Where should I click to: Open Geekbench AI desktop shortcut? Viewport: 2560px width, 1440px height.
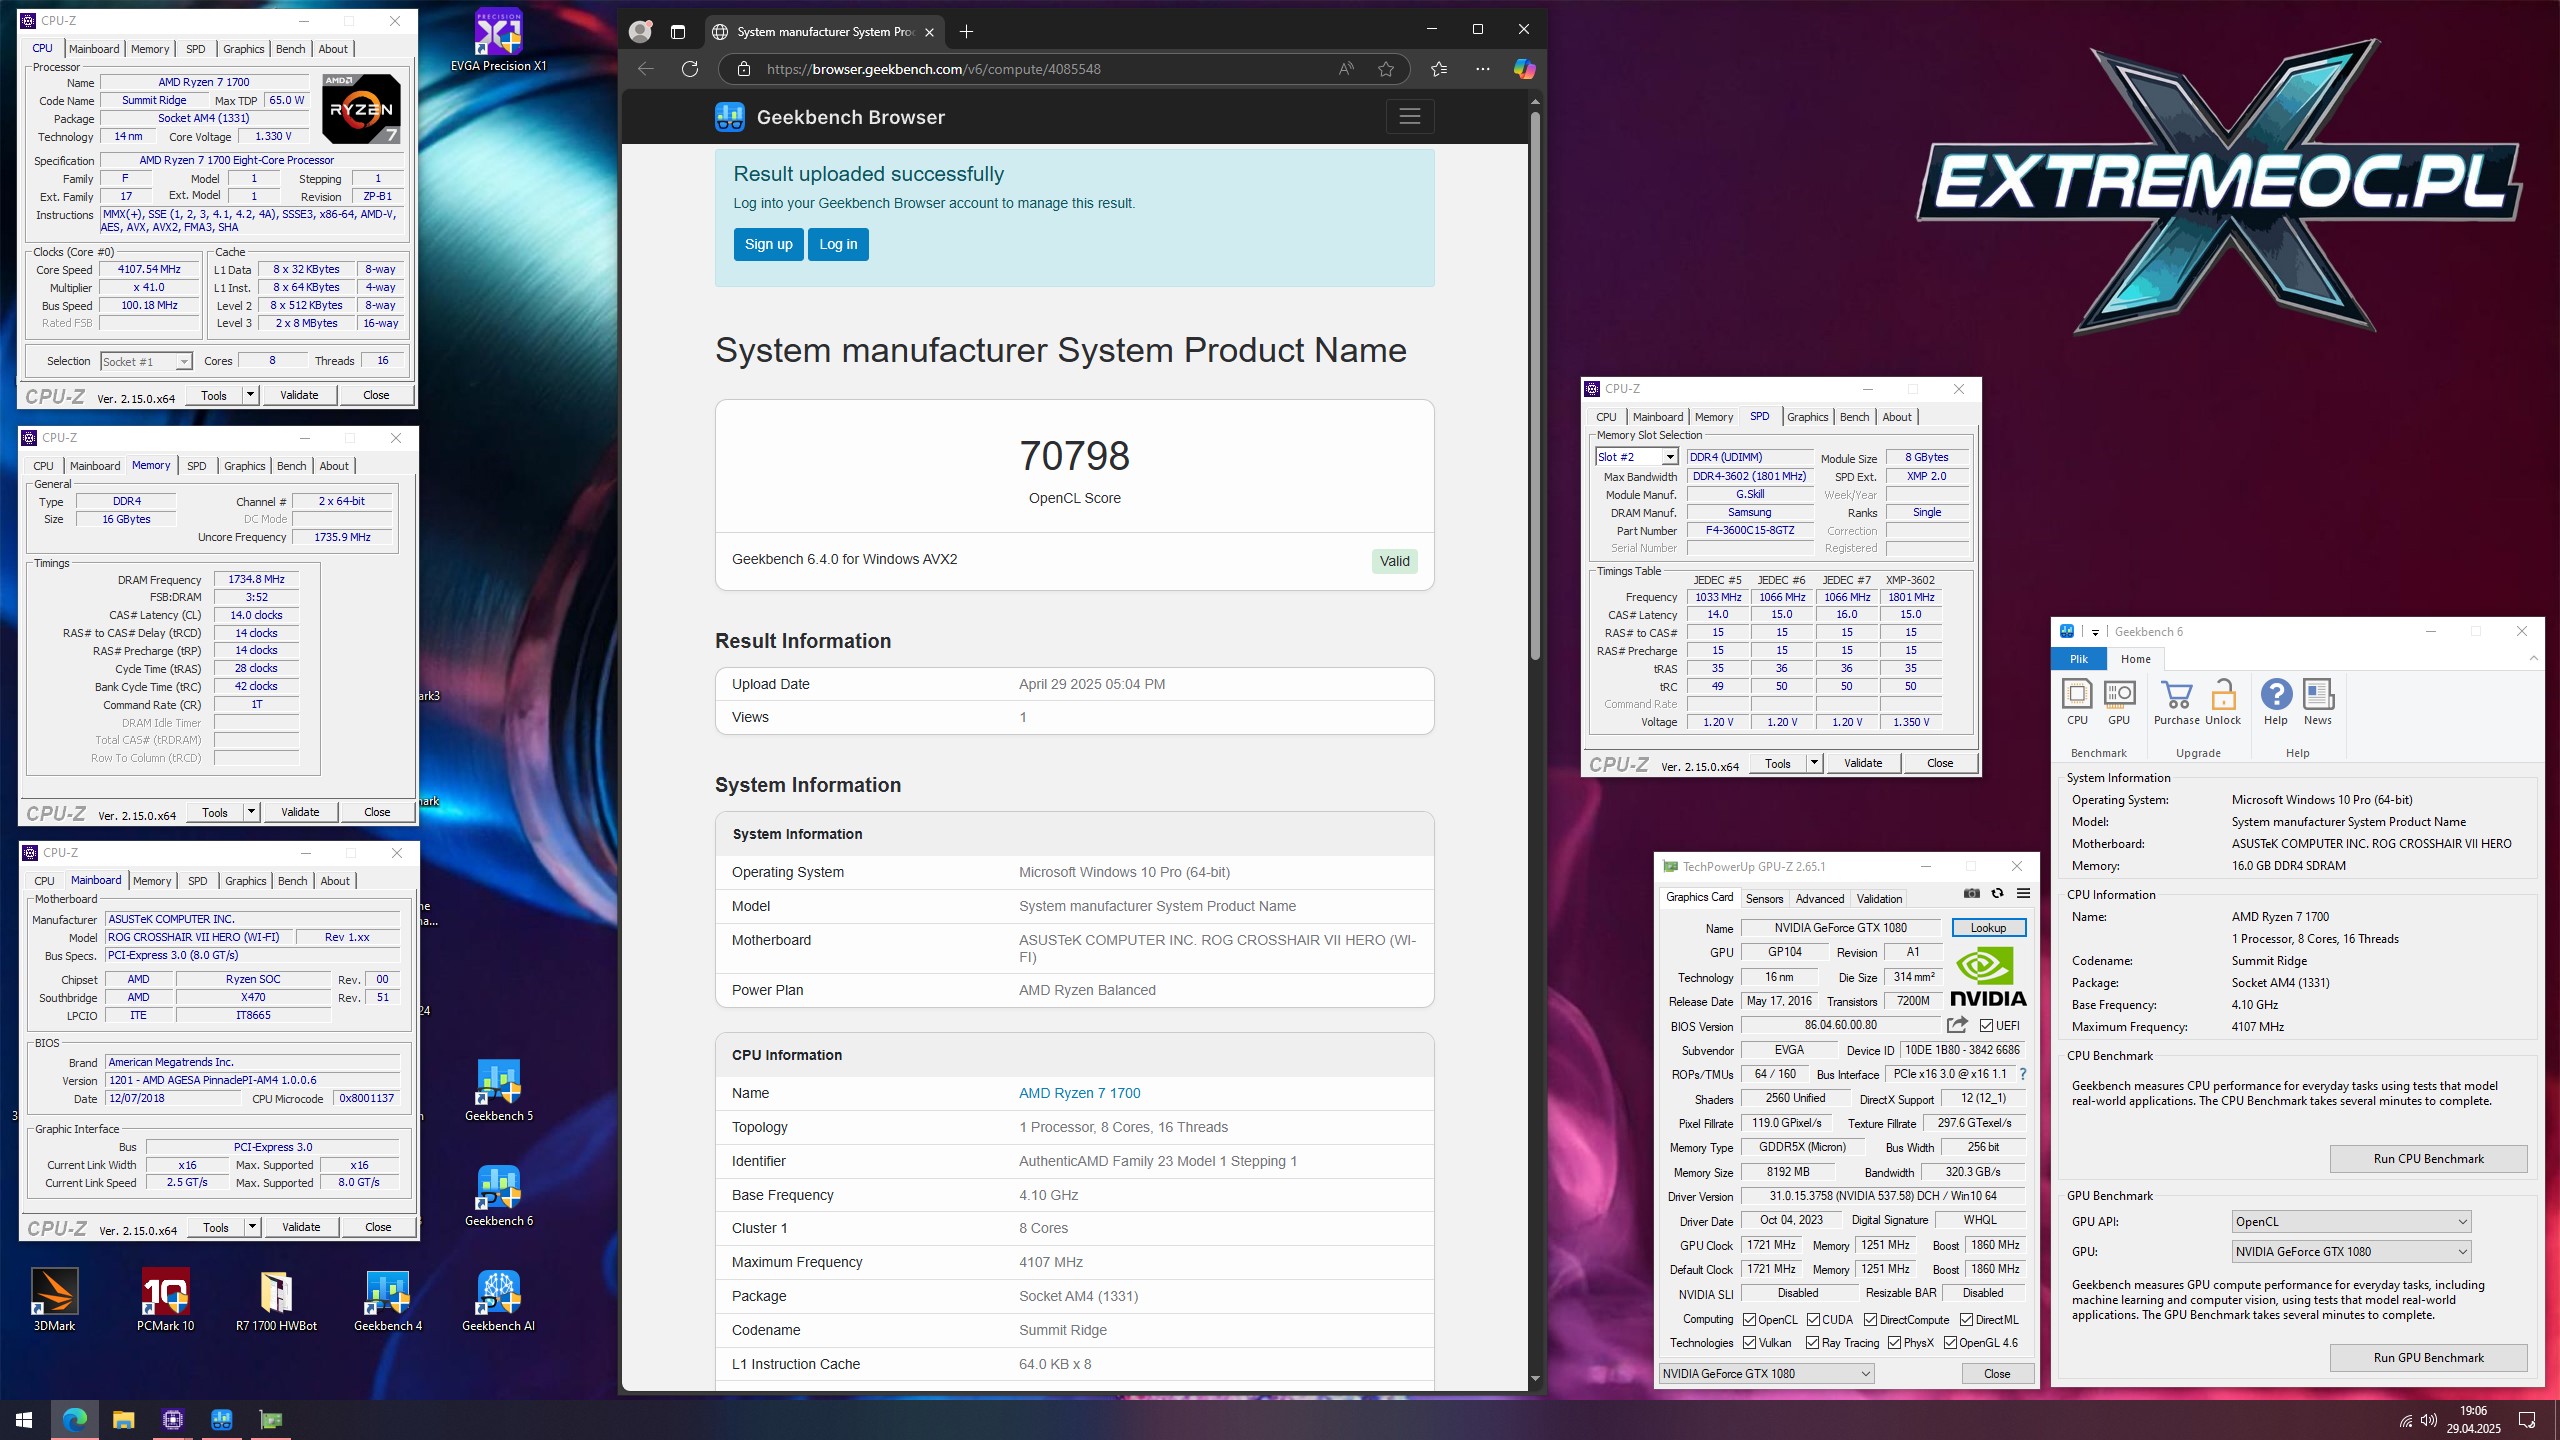pyautogui.click(x=498, y=1300)
